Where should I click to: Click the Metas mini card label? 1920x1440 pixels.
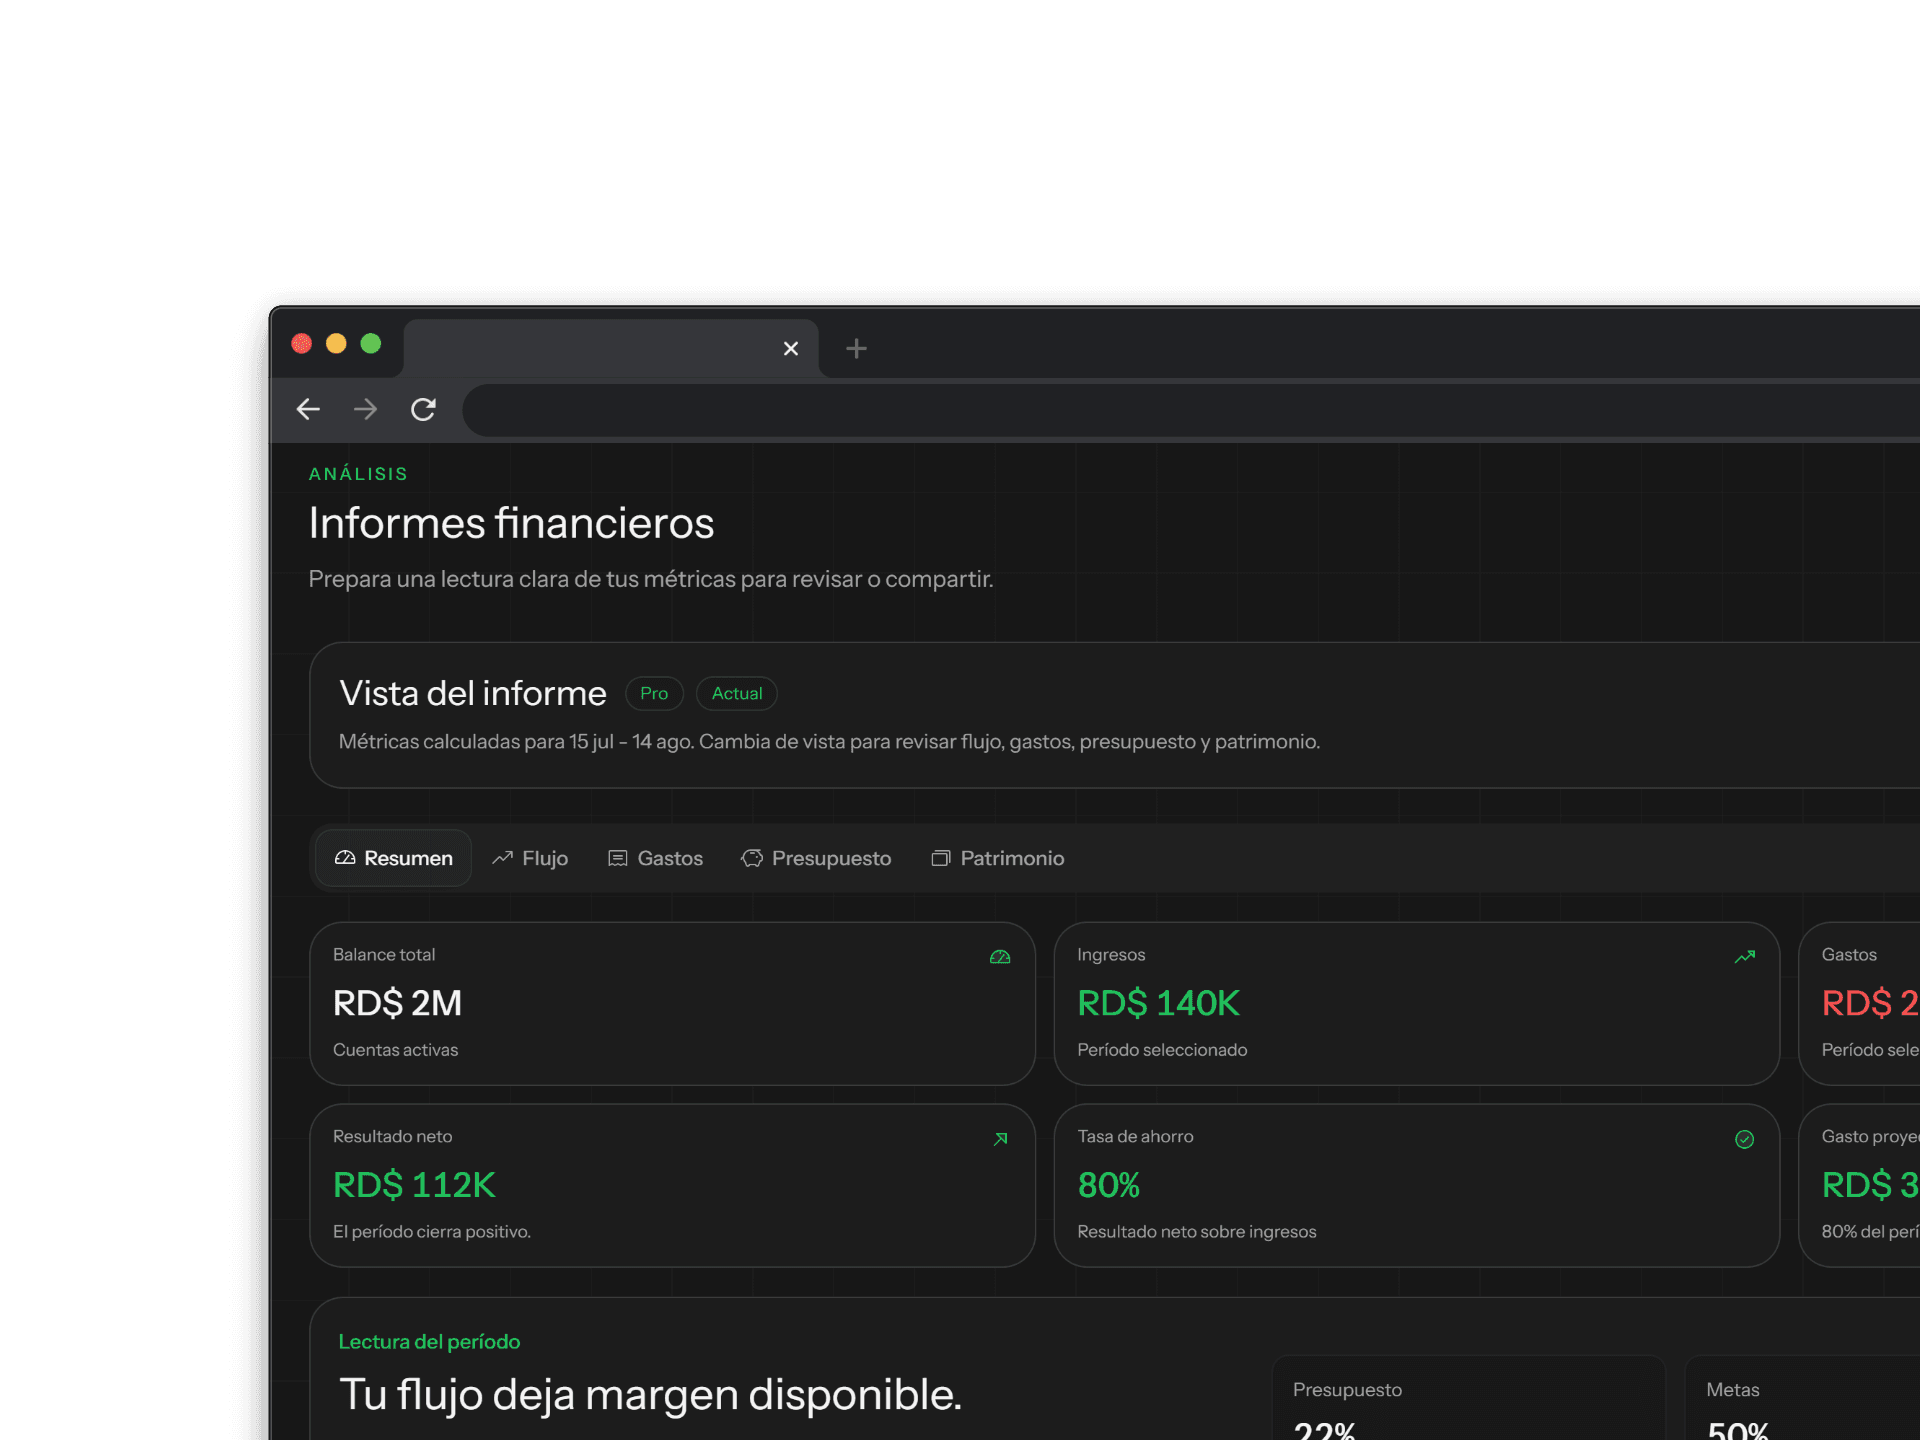pos(1732,1390)
